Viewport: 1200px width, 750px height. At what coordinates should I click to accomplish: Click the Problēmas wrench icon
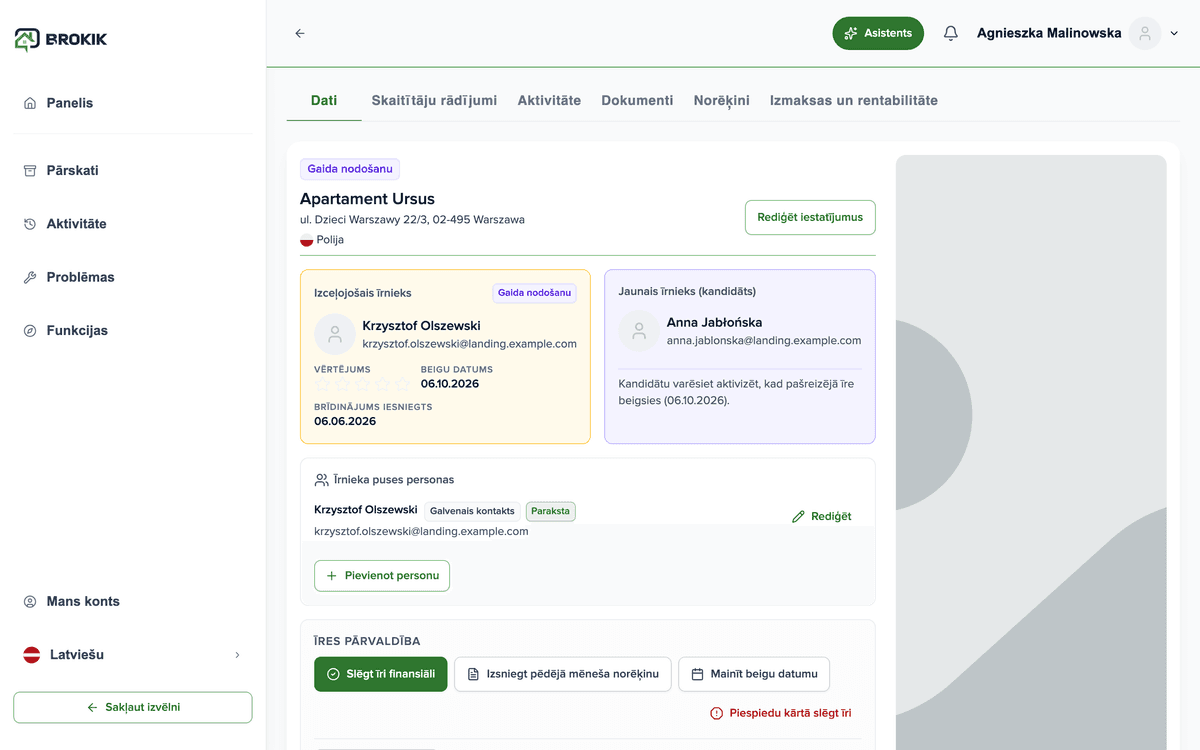click(x=30, y=277)
